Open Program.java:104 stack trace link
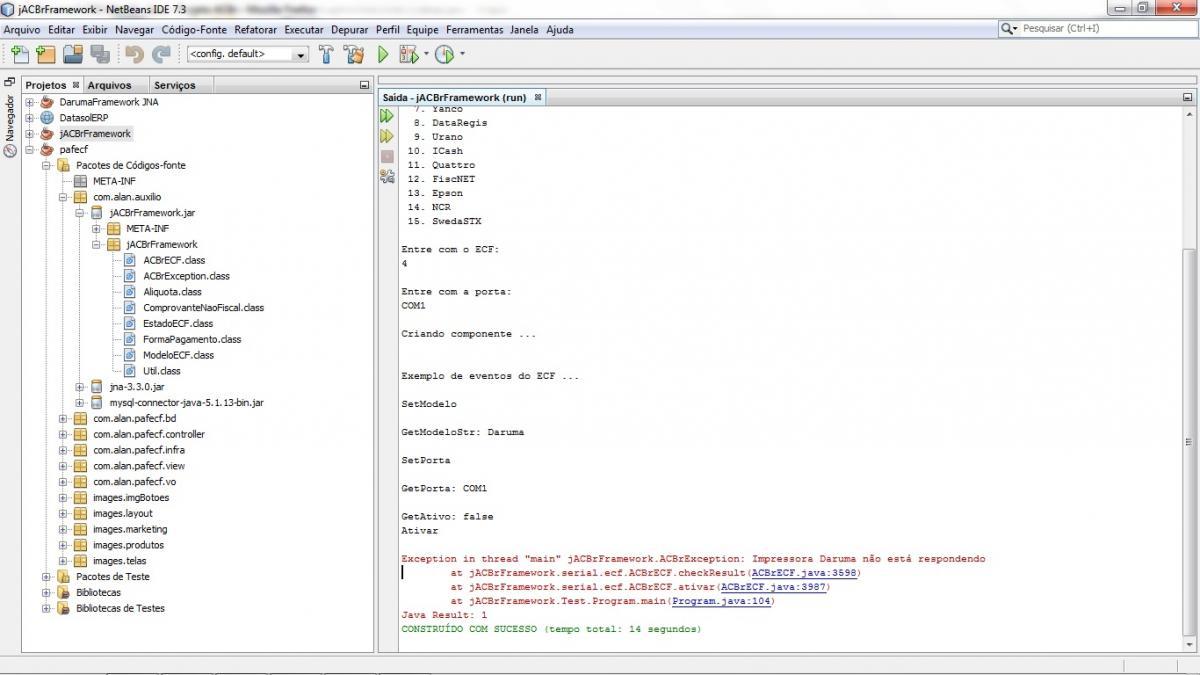This screenshot has height=675, width=1200. pyautogui.click(x=722, y=601)
